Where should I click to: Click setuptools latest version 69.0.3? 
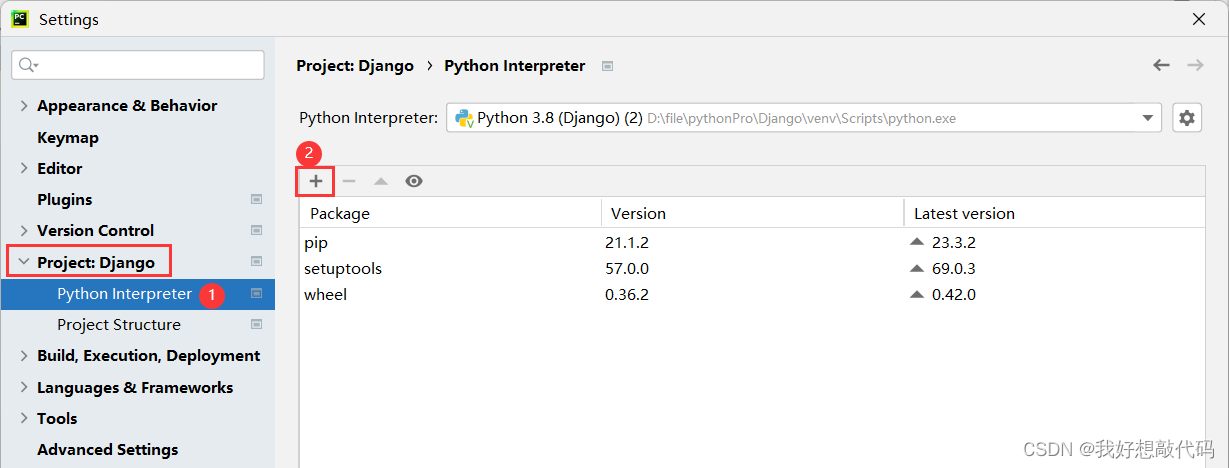[953, 268]
